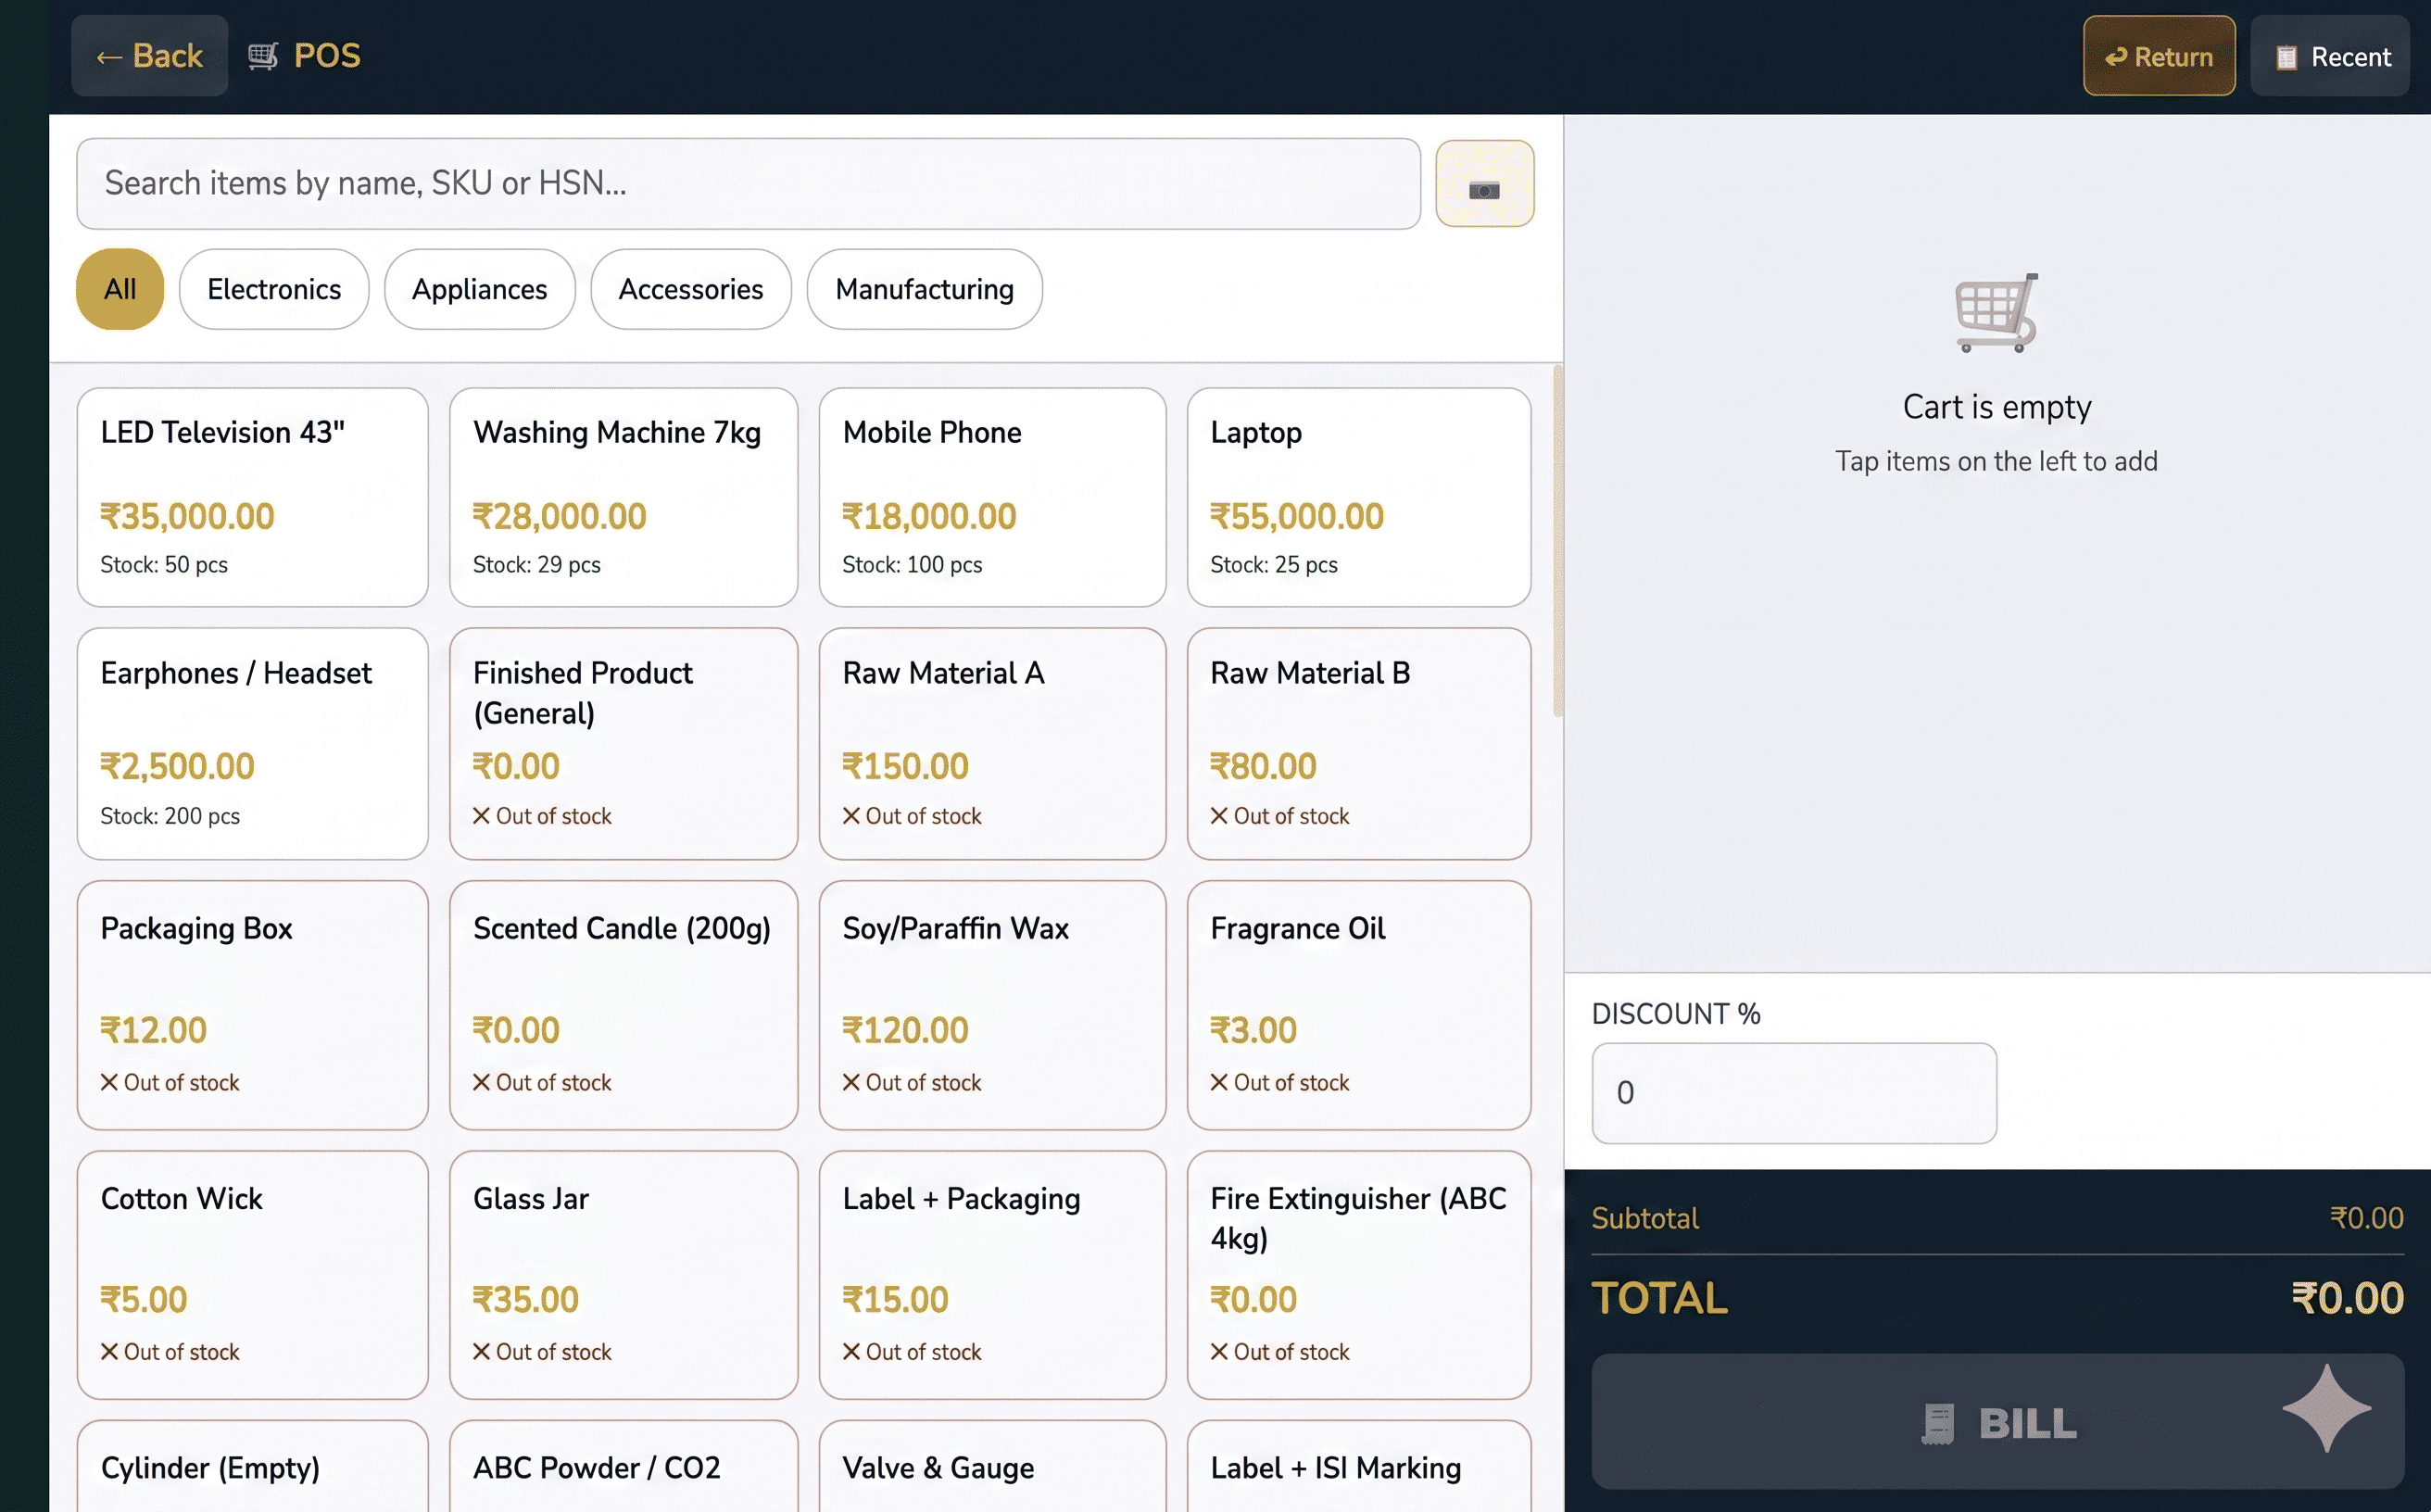Filter by Accessories category
This screenshot has width=2431, height=1512.
pos(690,289)
